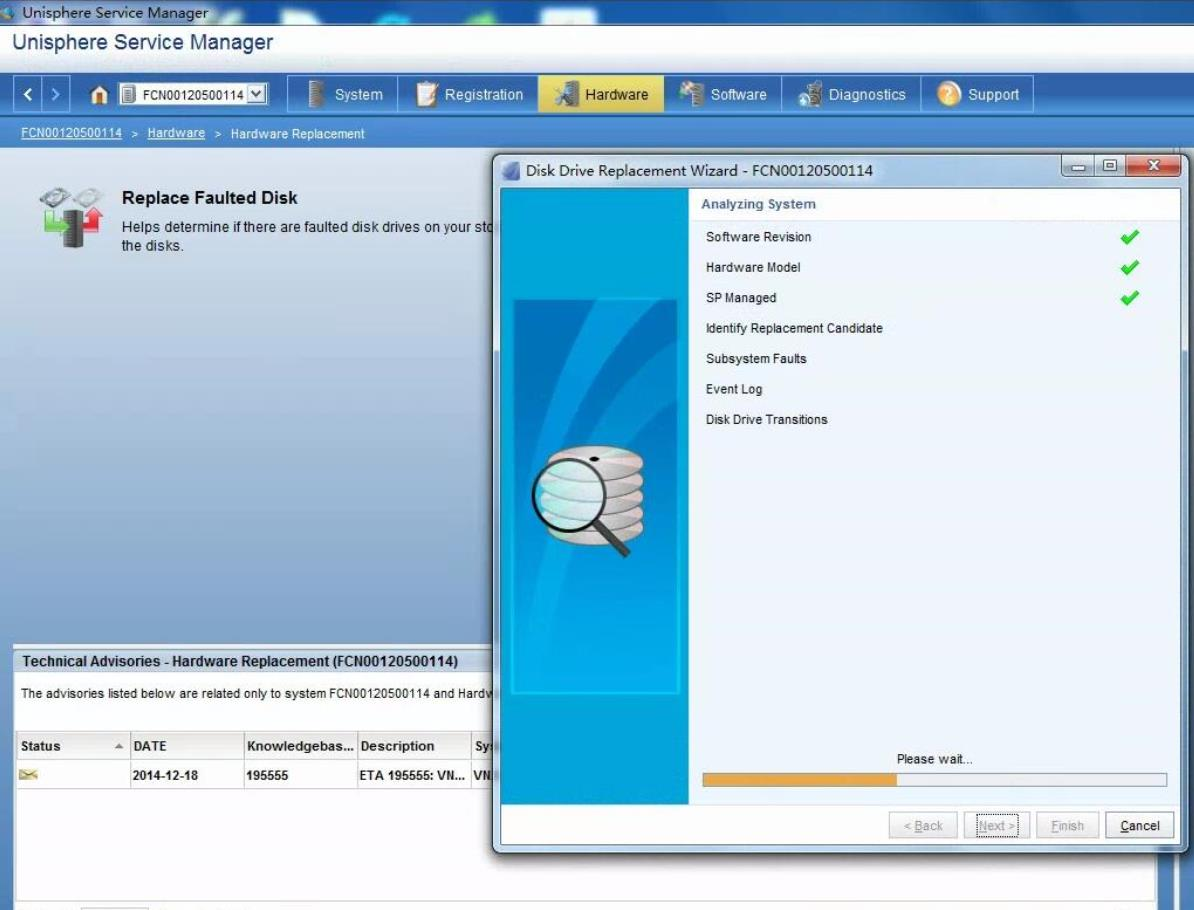
Task: Sort advisories by the DATE column header
Action: click(187, 746)
